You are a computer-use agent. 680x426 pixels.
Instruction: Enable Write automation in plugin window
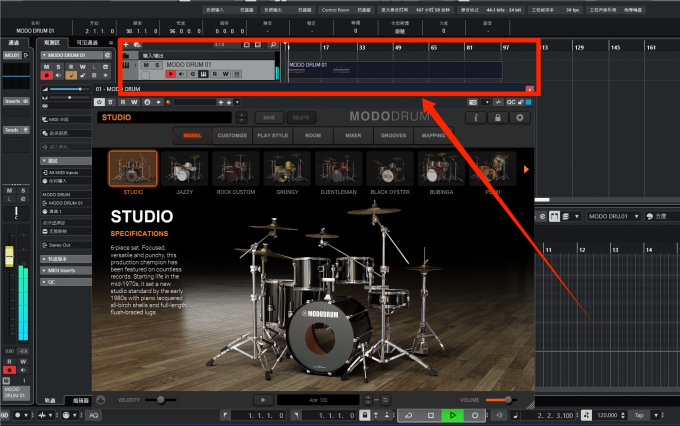tap(134, 102)
